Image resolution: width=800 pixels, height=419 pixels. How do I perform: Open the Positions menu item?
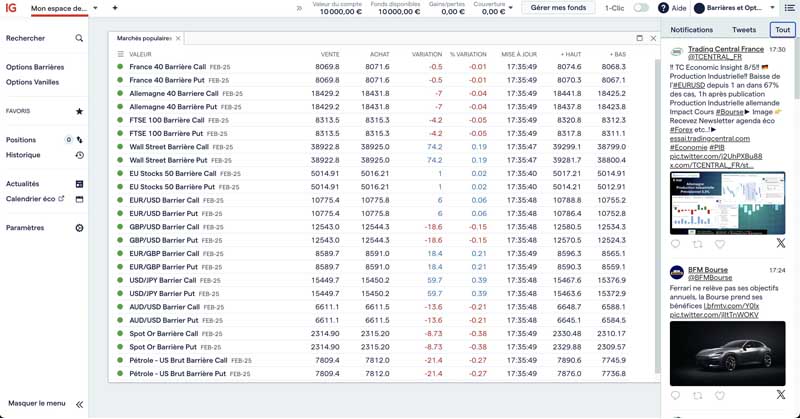click(21, 140)
